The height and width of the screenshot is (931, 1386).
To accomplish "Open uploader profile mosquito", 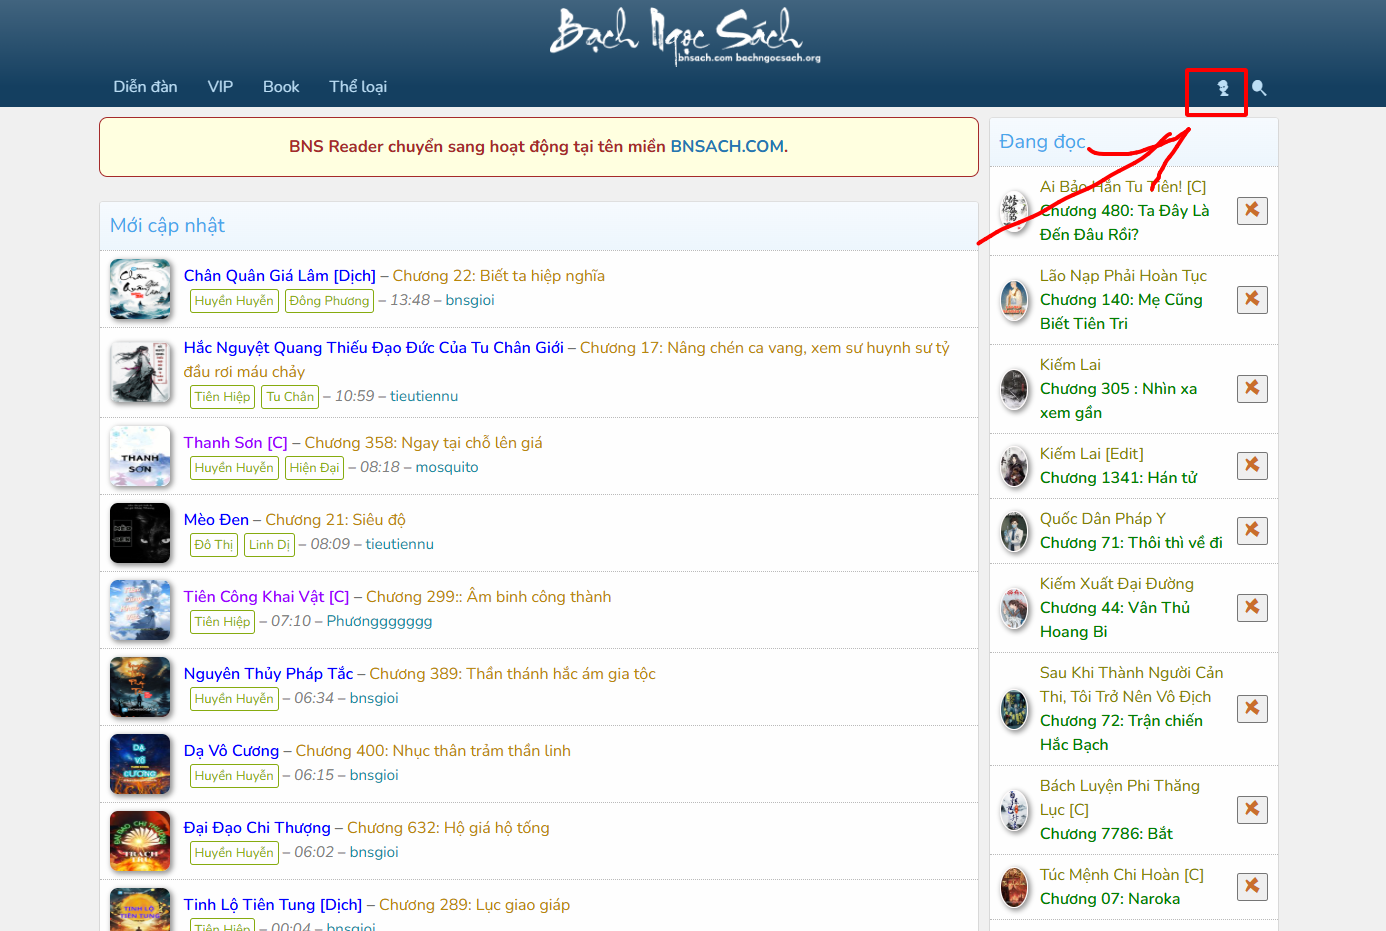I will click(447, 467).
